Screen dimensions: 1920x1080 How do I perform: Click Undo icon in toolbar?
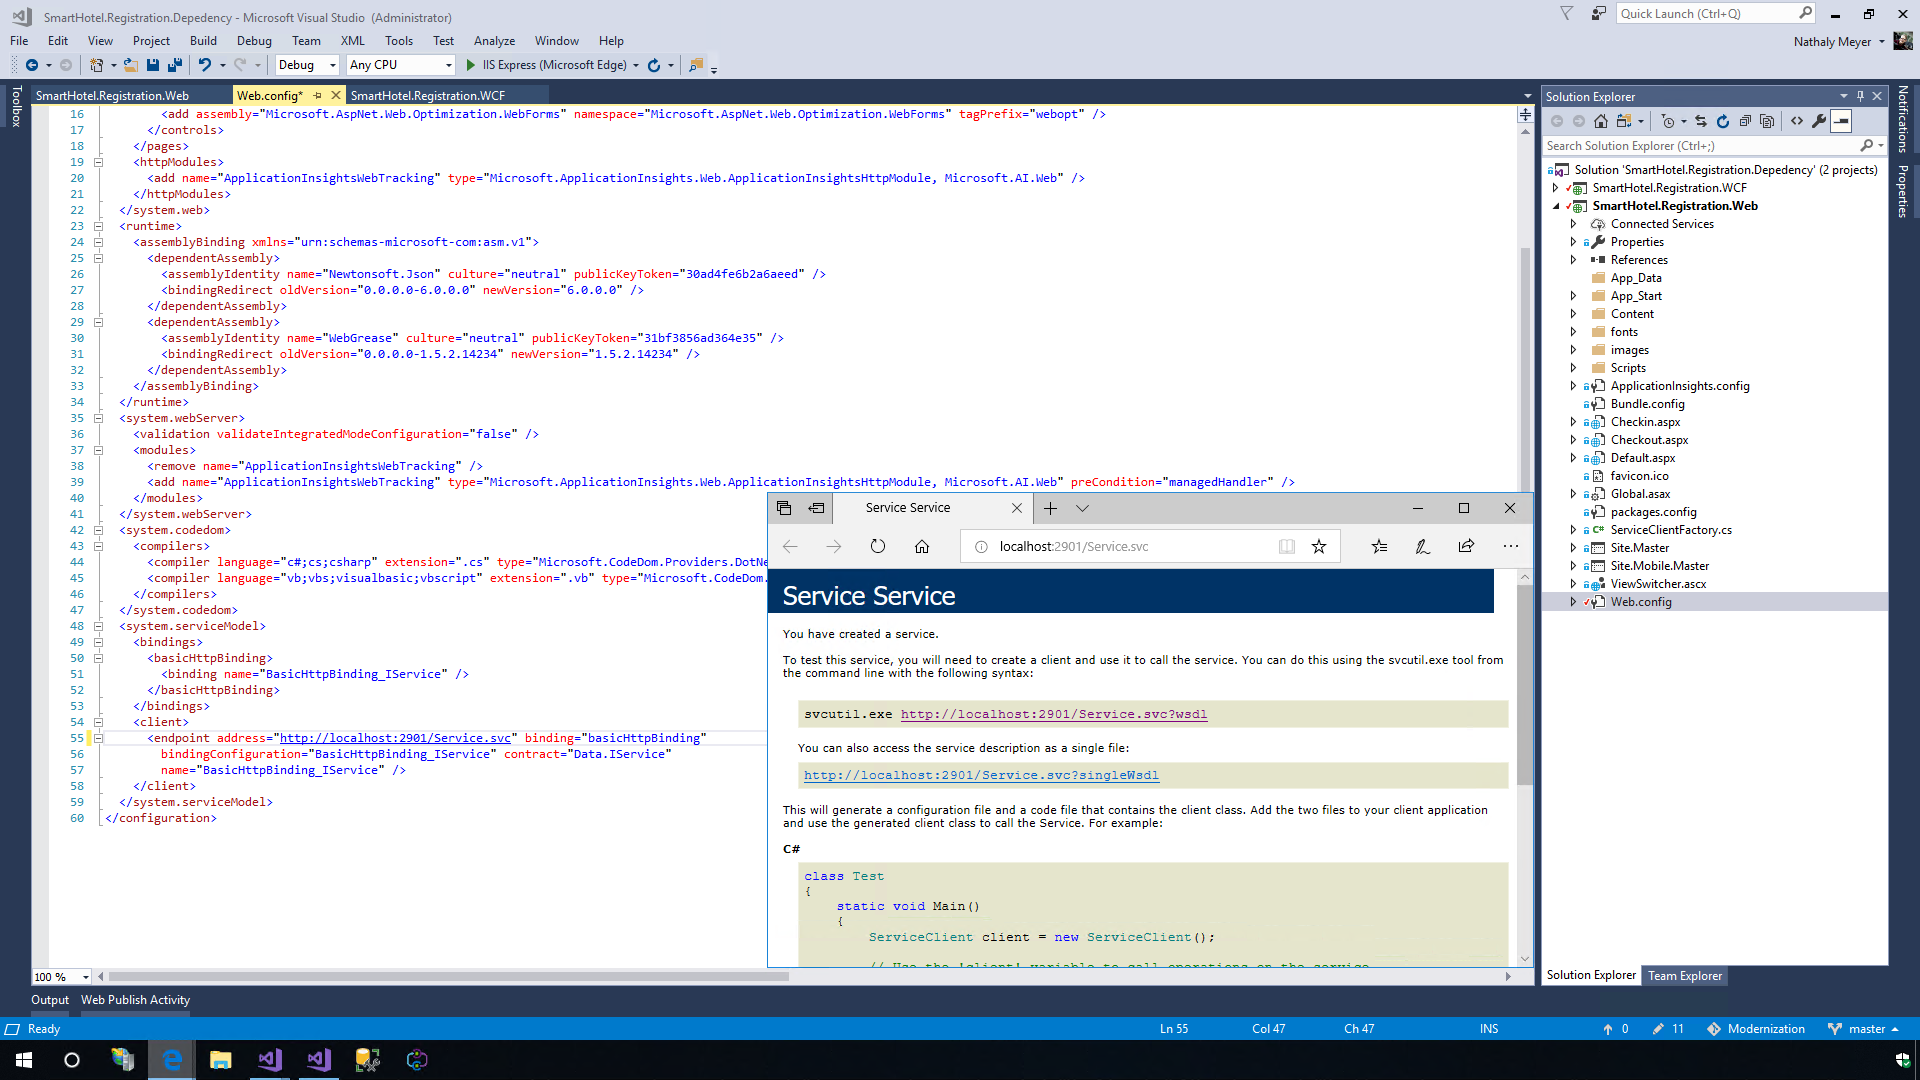coord(204,65)
